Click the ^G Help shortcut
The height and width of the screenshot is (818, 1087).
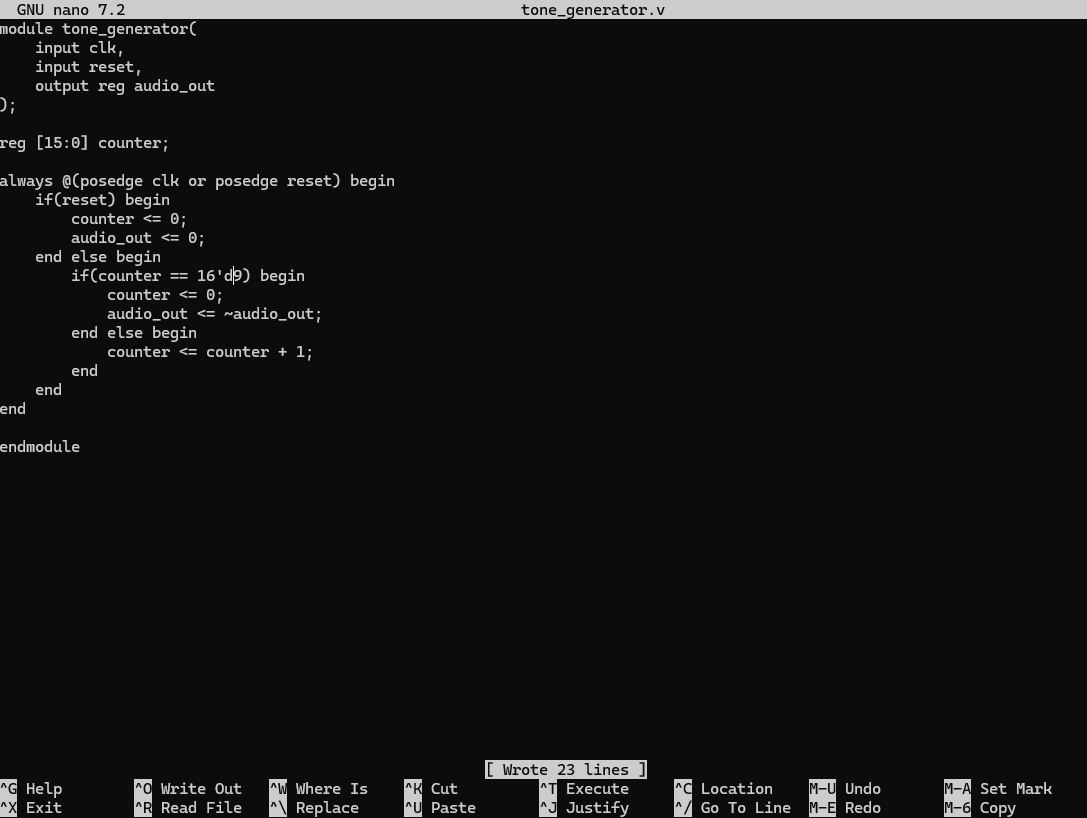(32, 789)
